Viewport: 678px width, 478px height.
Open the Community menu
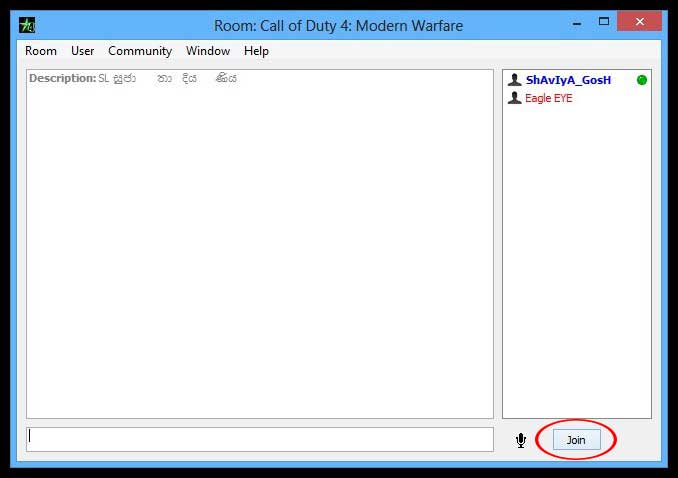pyautogui.click(x=140, y=51)
